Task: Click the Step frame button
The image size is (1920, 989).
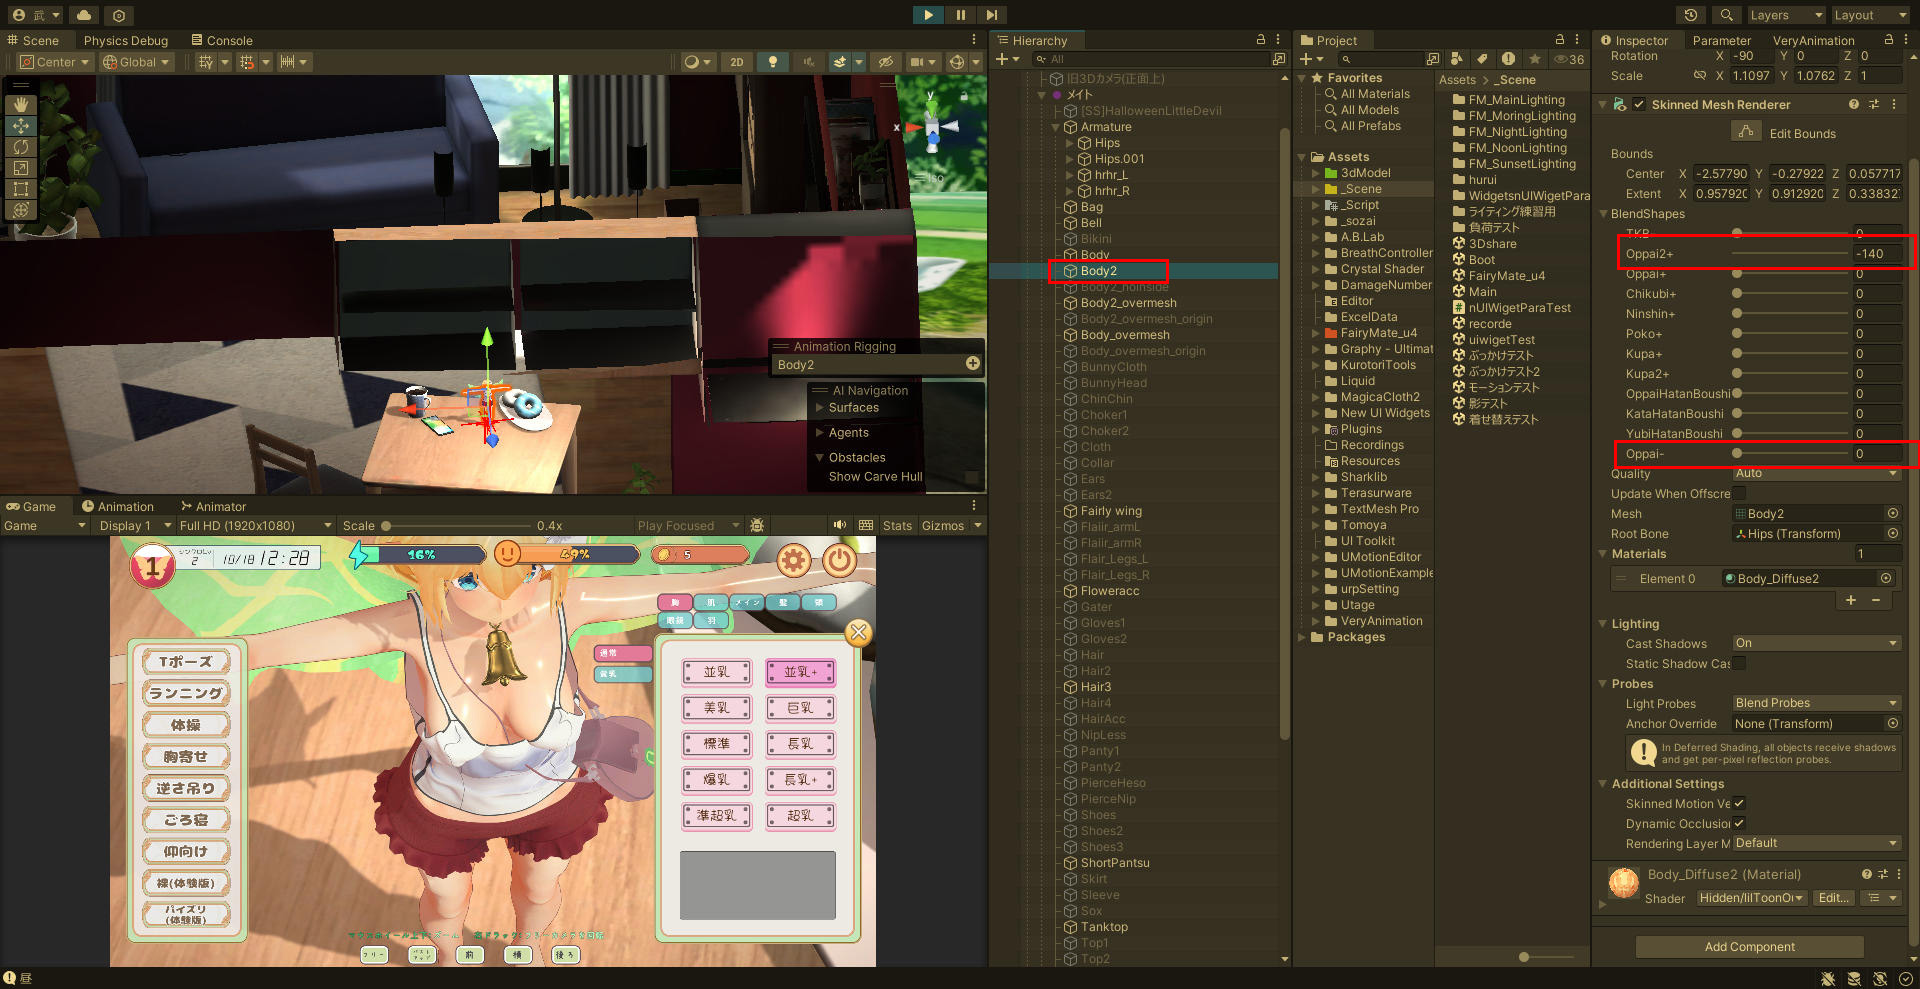Action: [x=991, y=15]
